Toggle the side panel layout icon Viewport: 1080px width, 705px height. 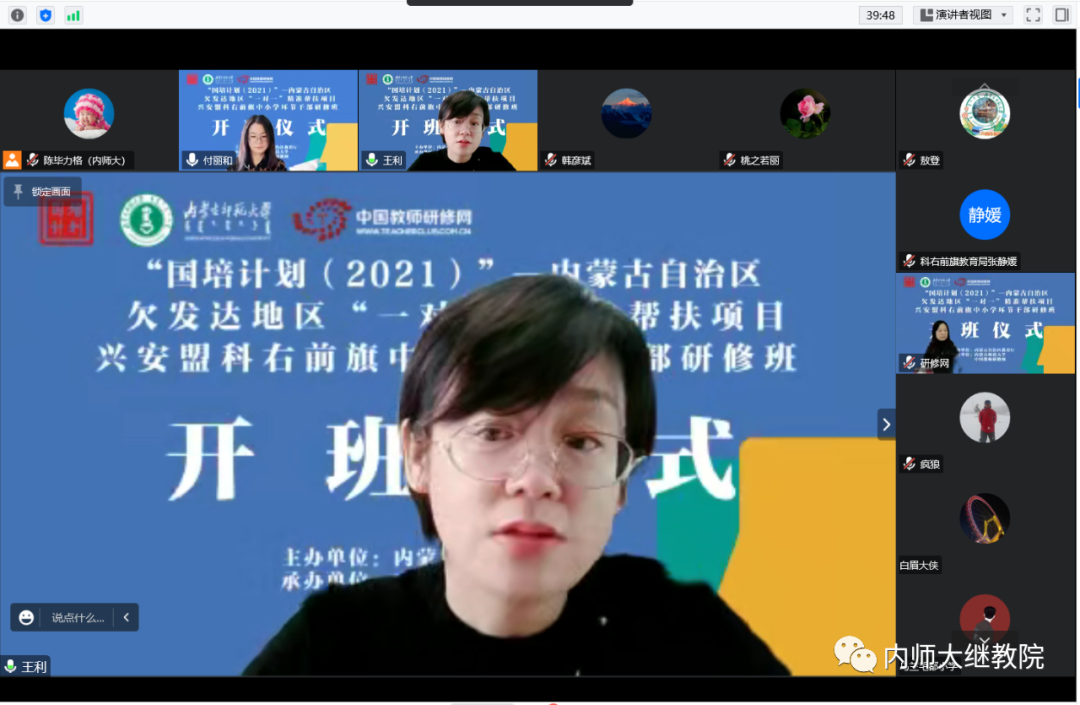click(1061, 15)
